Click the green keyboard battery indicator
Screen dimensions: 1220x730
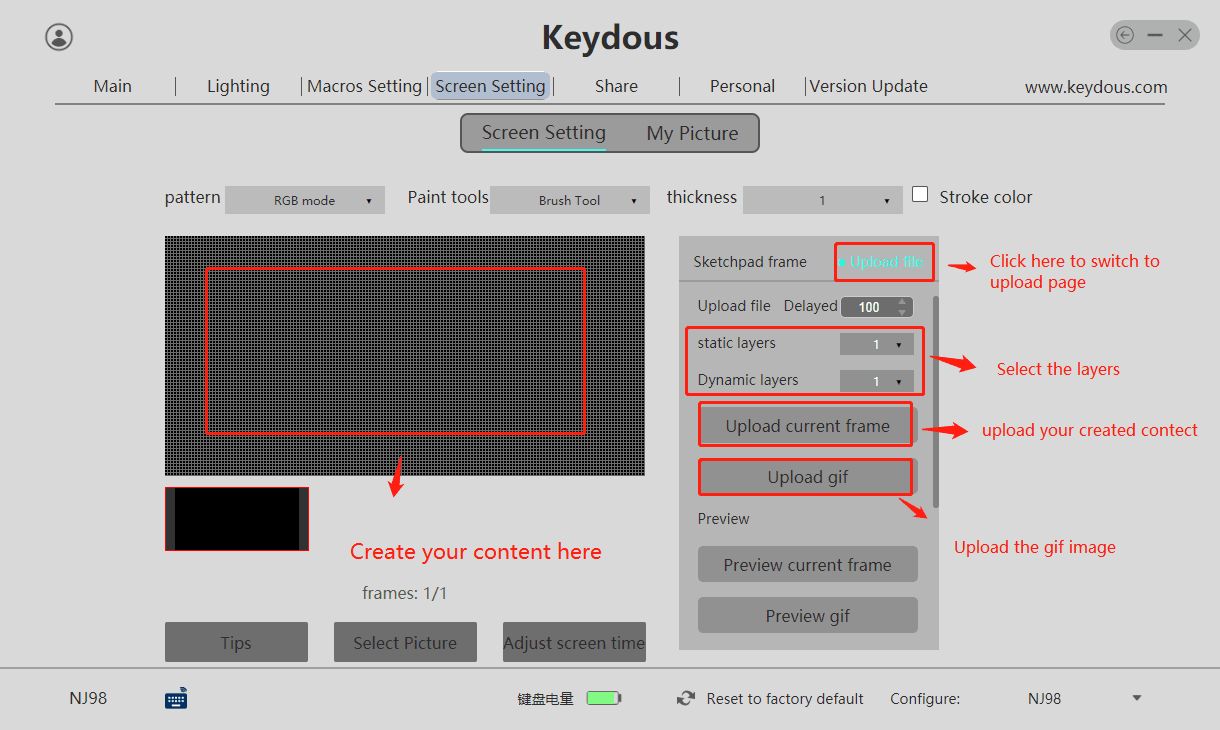(603, 699)
